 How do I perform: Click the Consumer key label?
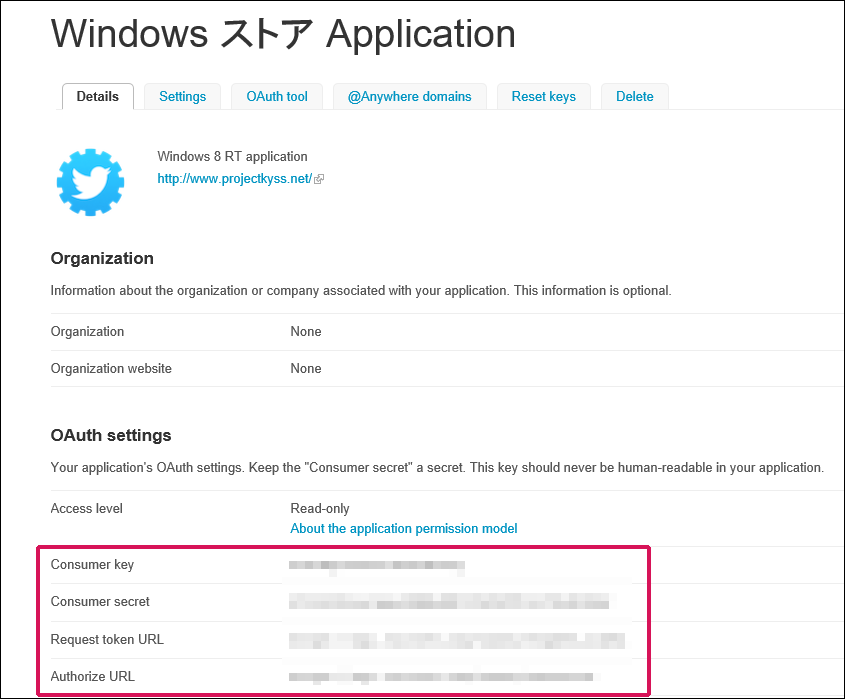(92, 564)
